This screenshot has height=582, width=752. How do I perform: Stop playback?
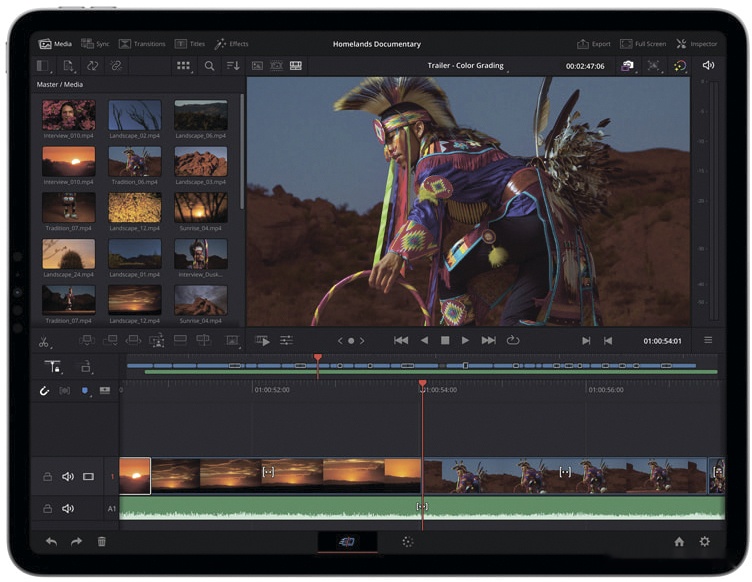click(445, 340)
